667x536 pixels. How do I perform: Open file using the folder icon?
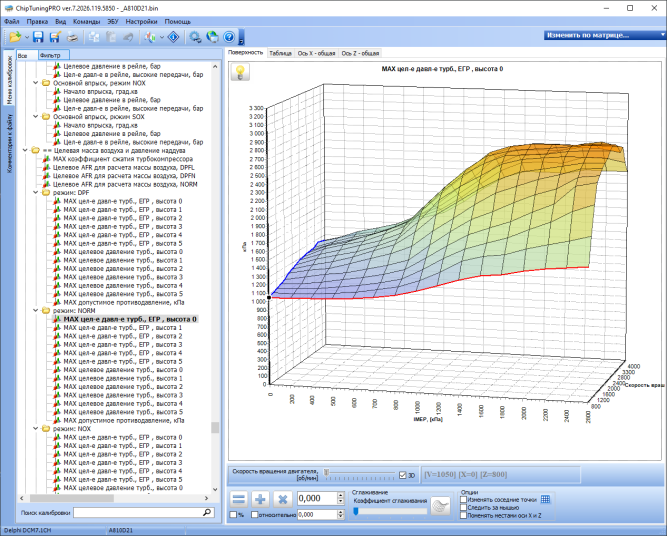click(15, 37)
